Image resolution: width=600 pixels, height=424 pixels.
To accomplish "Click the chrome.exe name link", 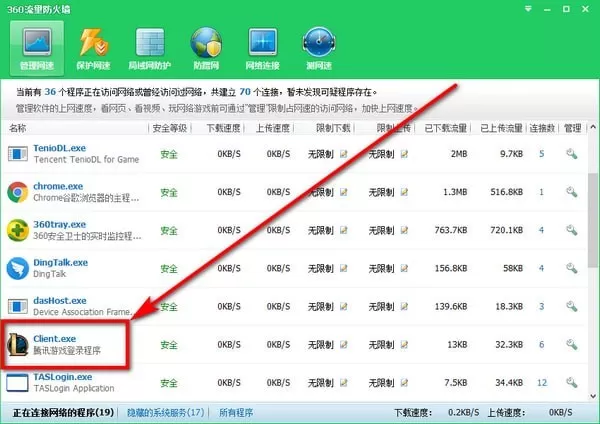I will click(x=58, y=186).
